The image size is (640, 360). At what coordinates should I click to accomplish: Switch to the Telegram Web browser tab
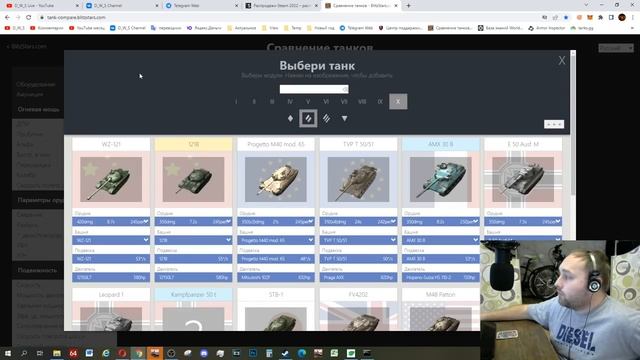click(x=202, y=6)
